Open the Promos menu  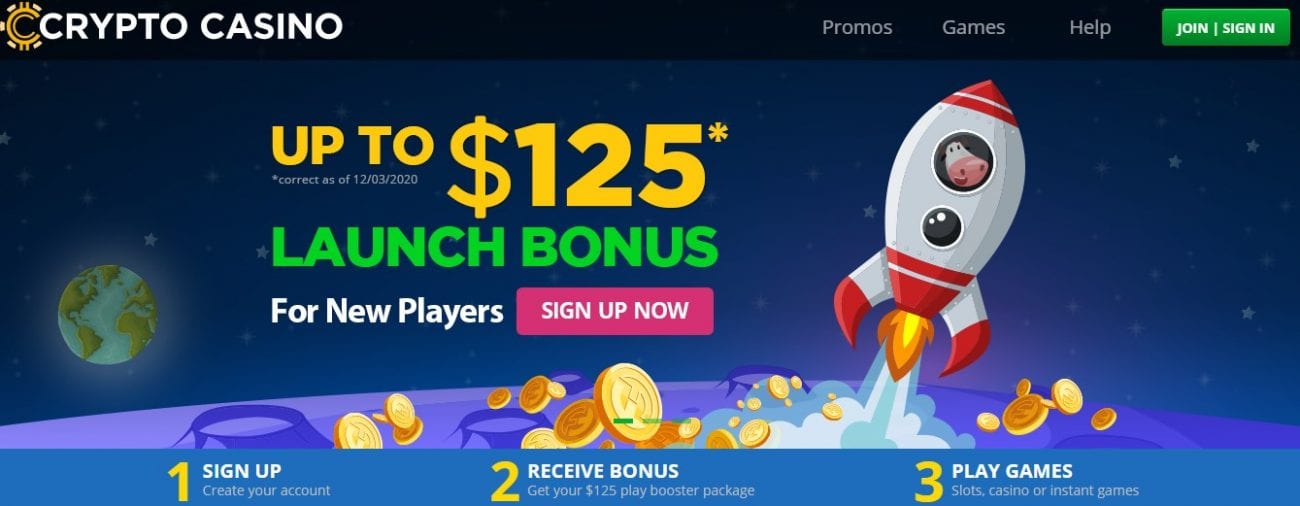(x=857, y=27)
